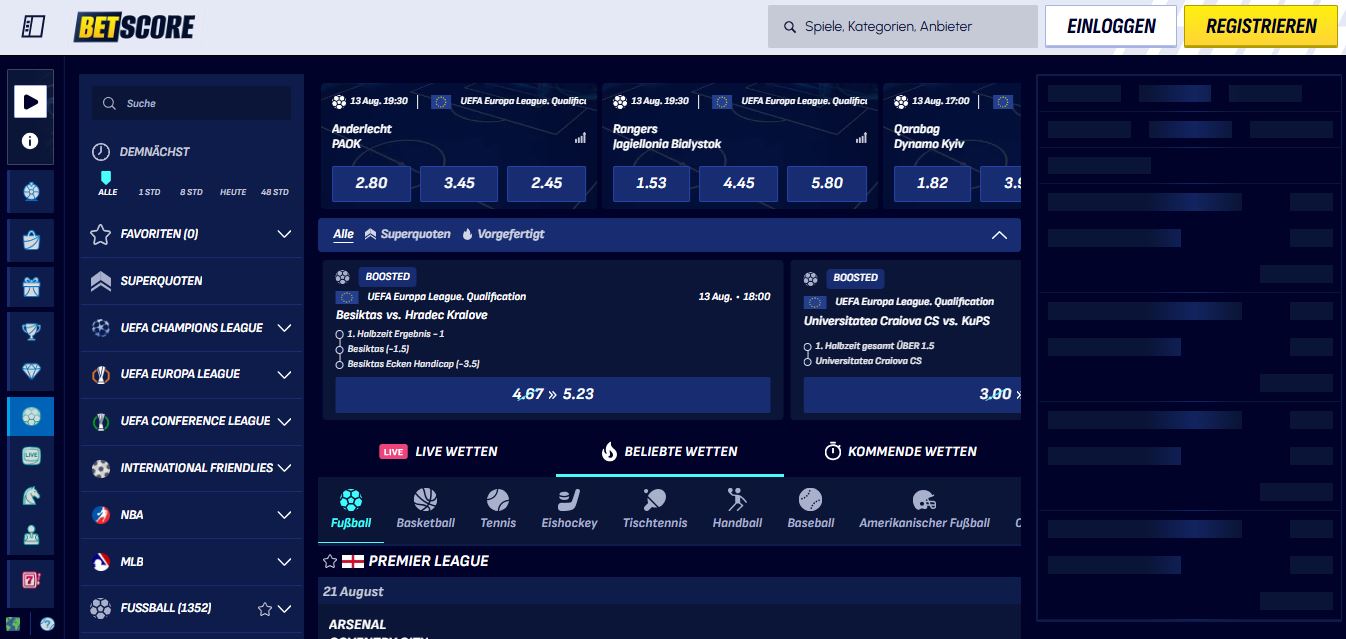Switch to Live Wetten tab
The image size is (1346, 639).
[x=439, y=452]
